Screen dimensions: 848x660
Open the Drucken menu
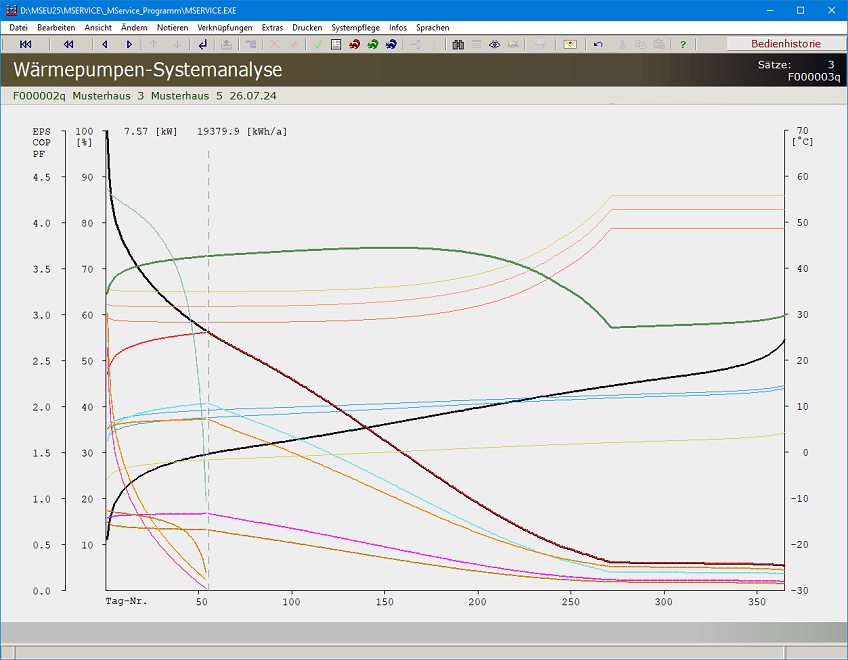(307, 28)
